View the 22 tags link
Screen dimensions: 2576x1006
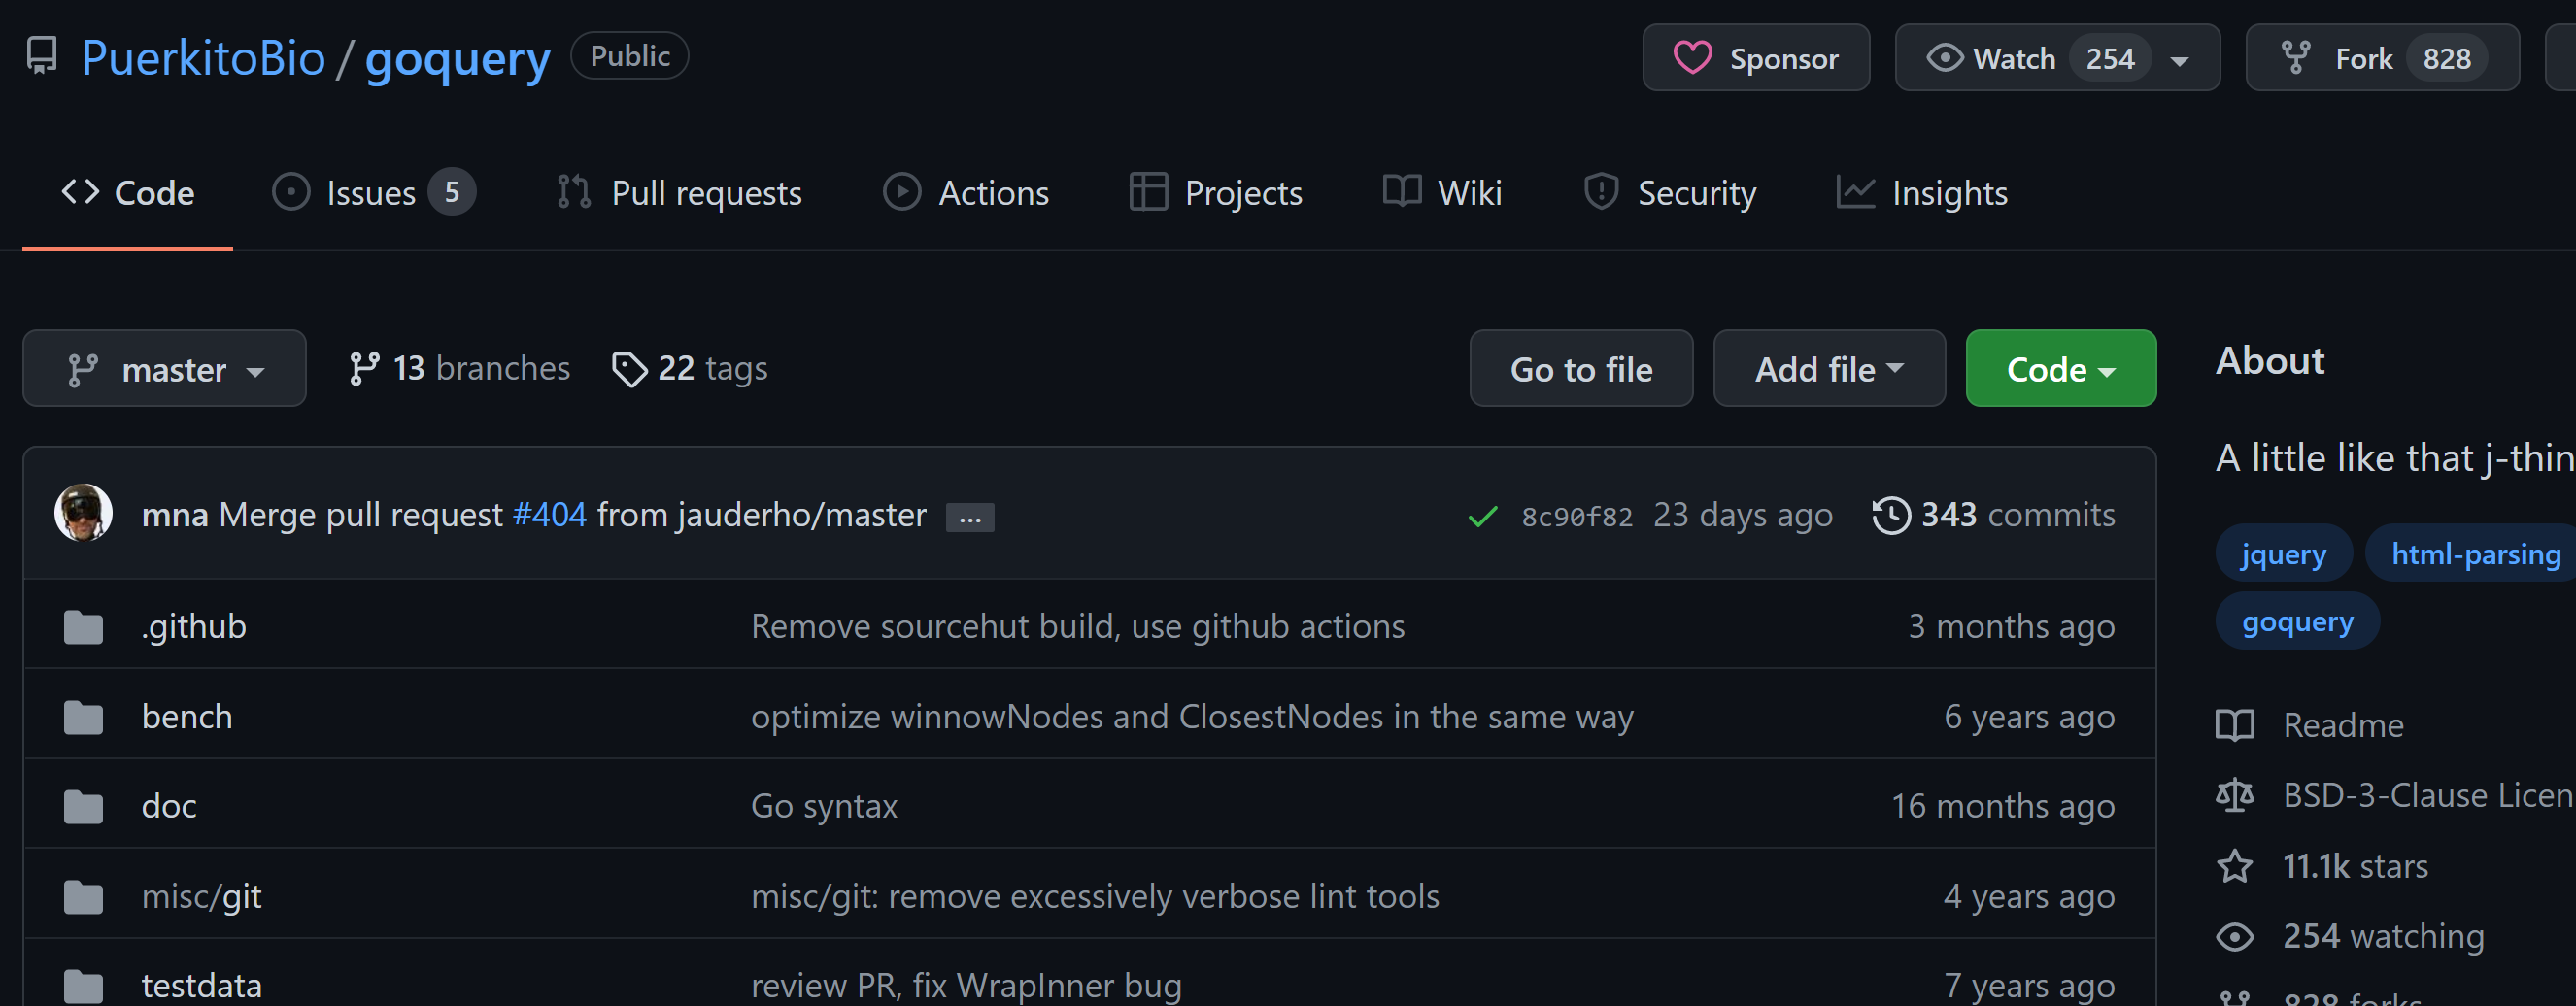690,368
